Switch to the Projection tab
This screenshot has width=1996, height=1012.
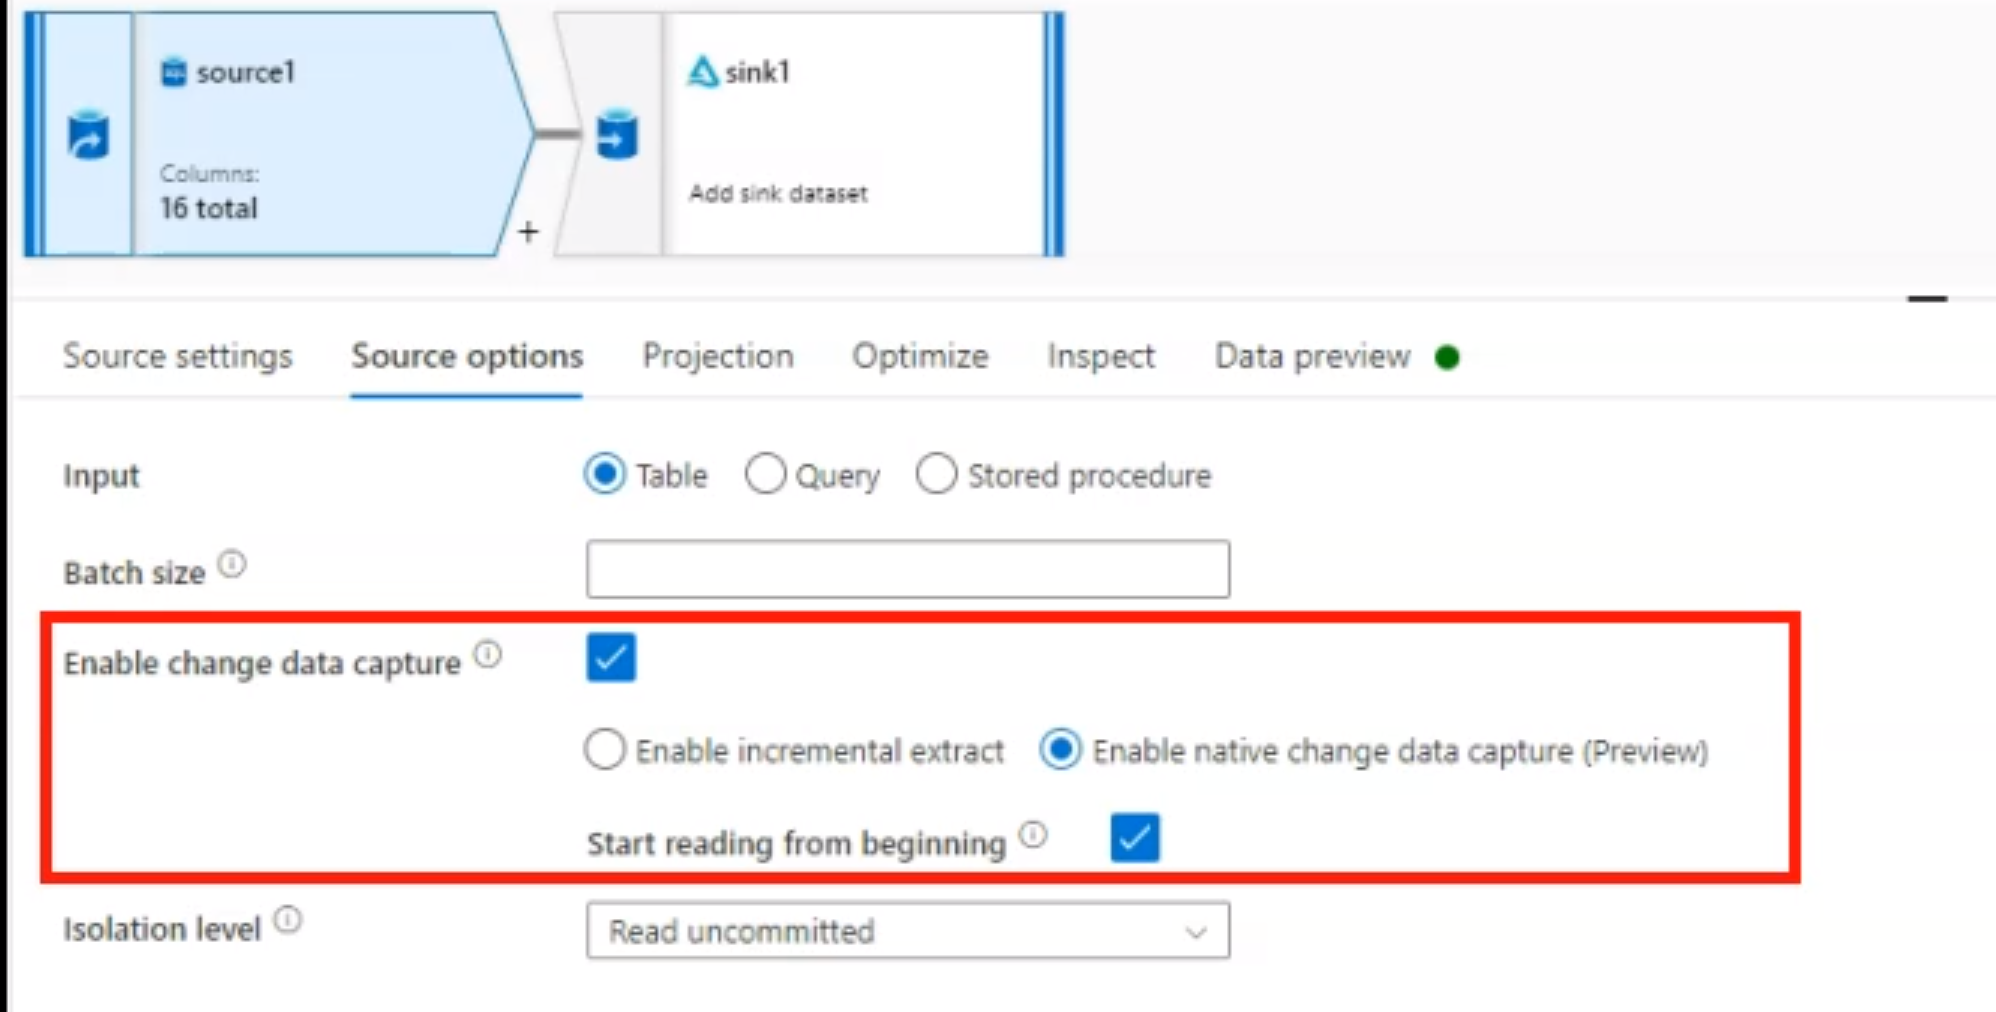click(718, 357)
